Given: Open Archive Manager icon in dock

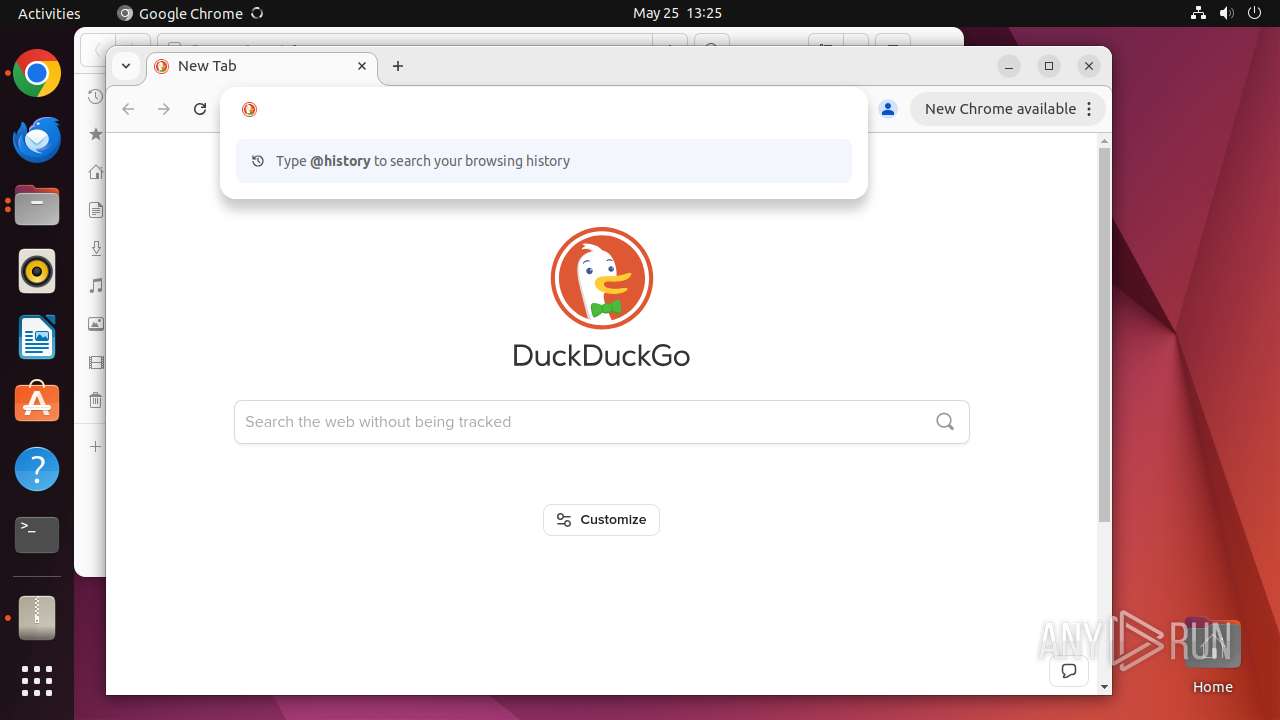Looking at the screenshot, I should [37, 618].
